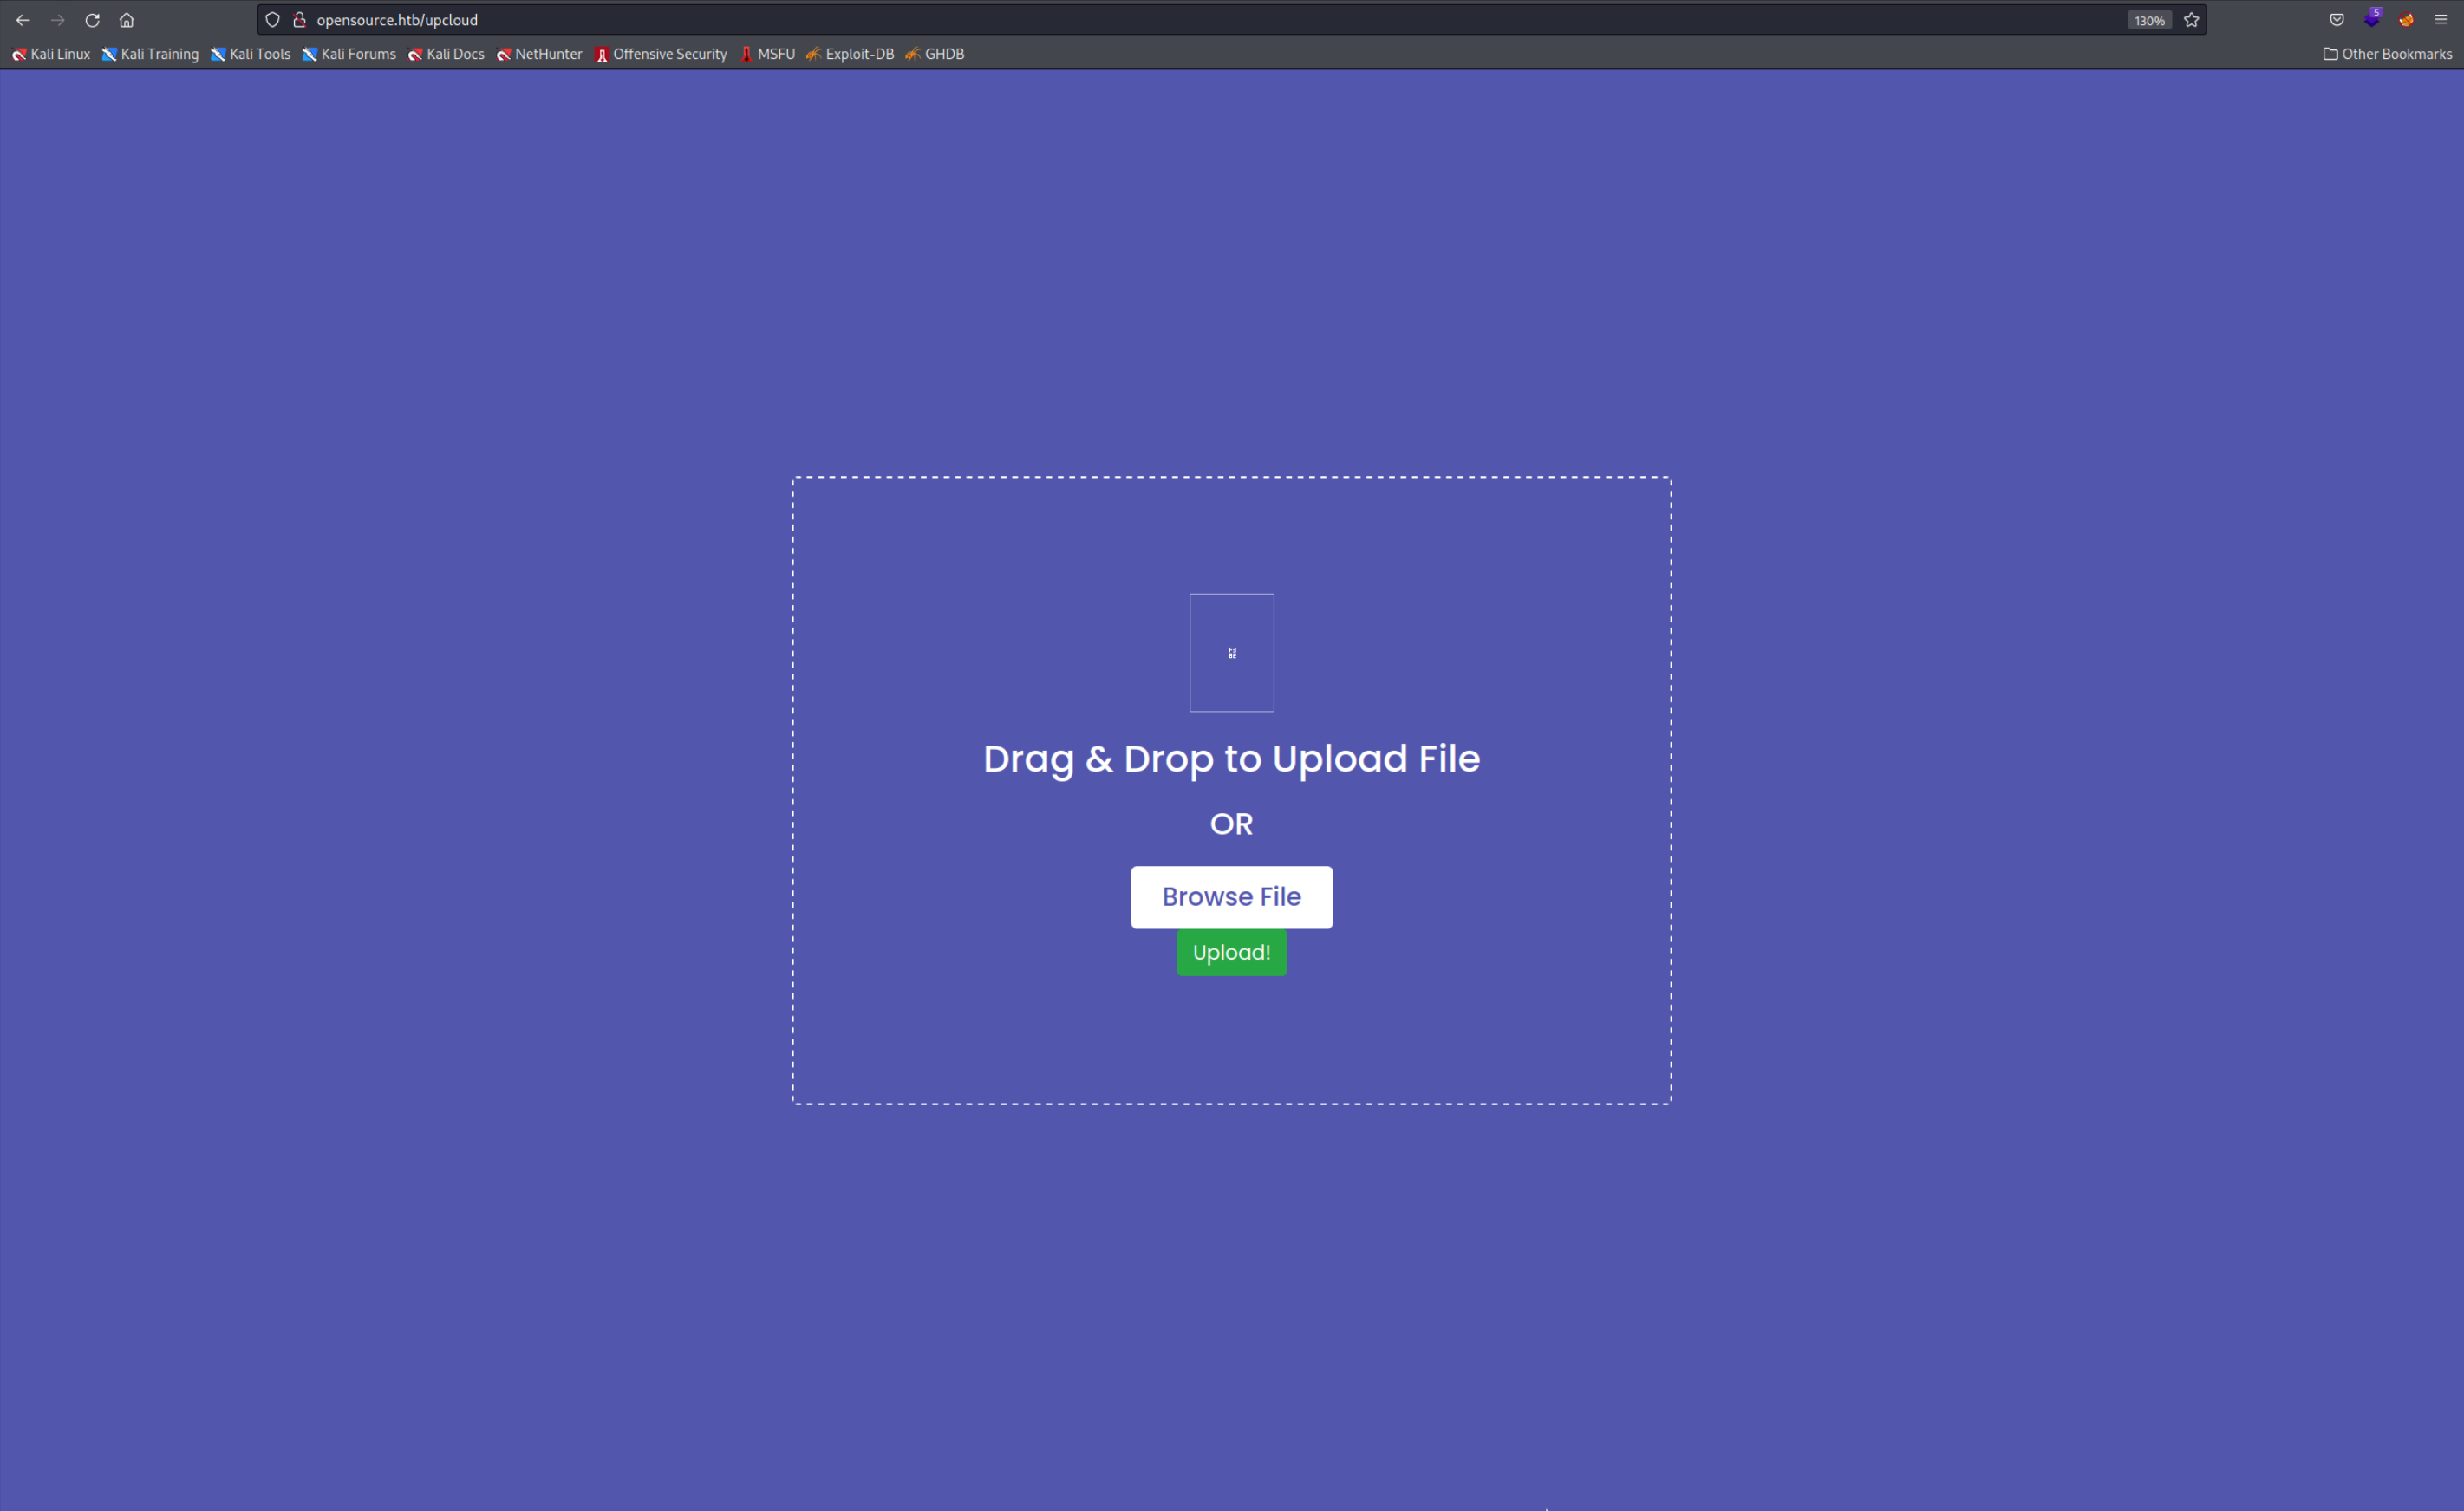Viewport: 2464px width, 1511px height.
Task: Click the Drag & Drop to Upload File heading
Action: pos(1231,759)
